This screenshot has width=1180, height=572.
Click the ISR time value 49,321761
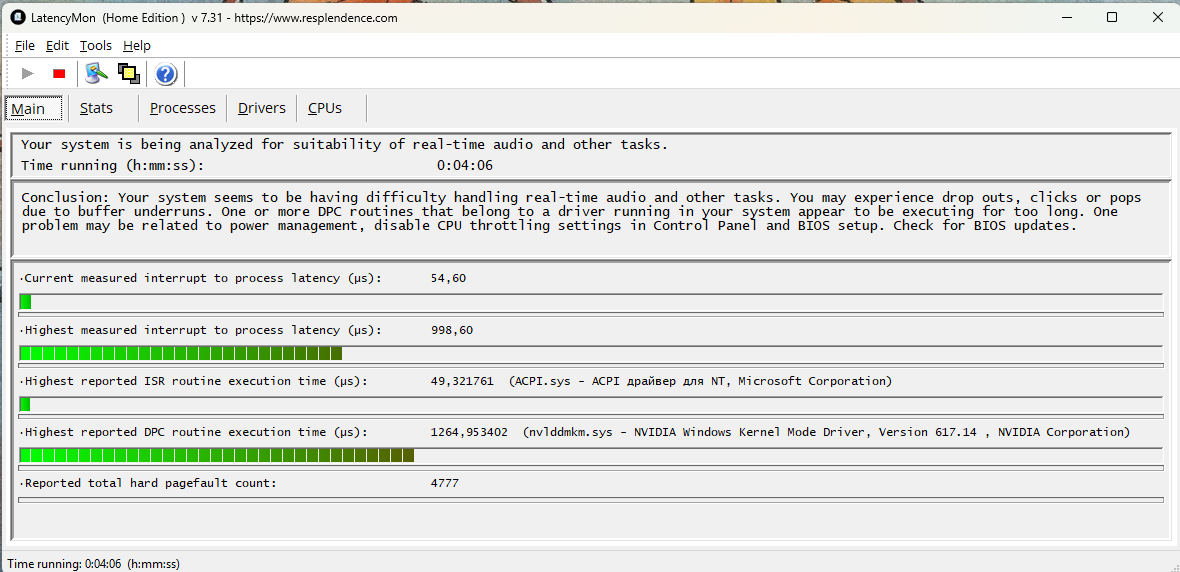pos(462,381)
